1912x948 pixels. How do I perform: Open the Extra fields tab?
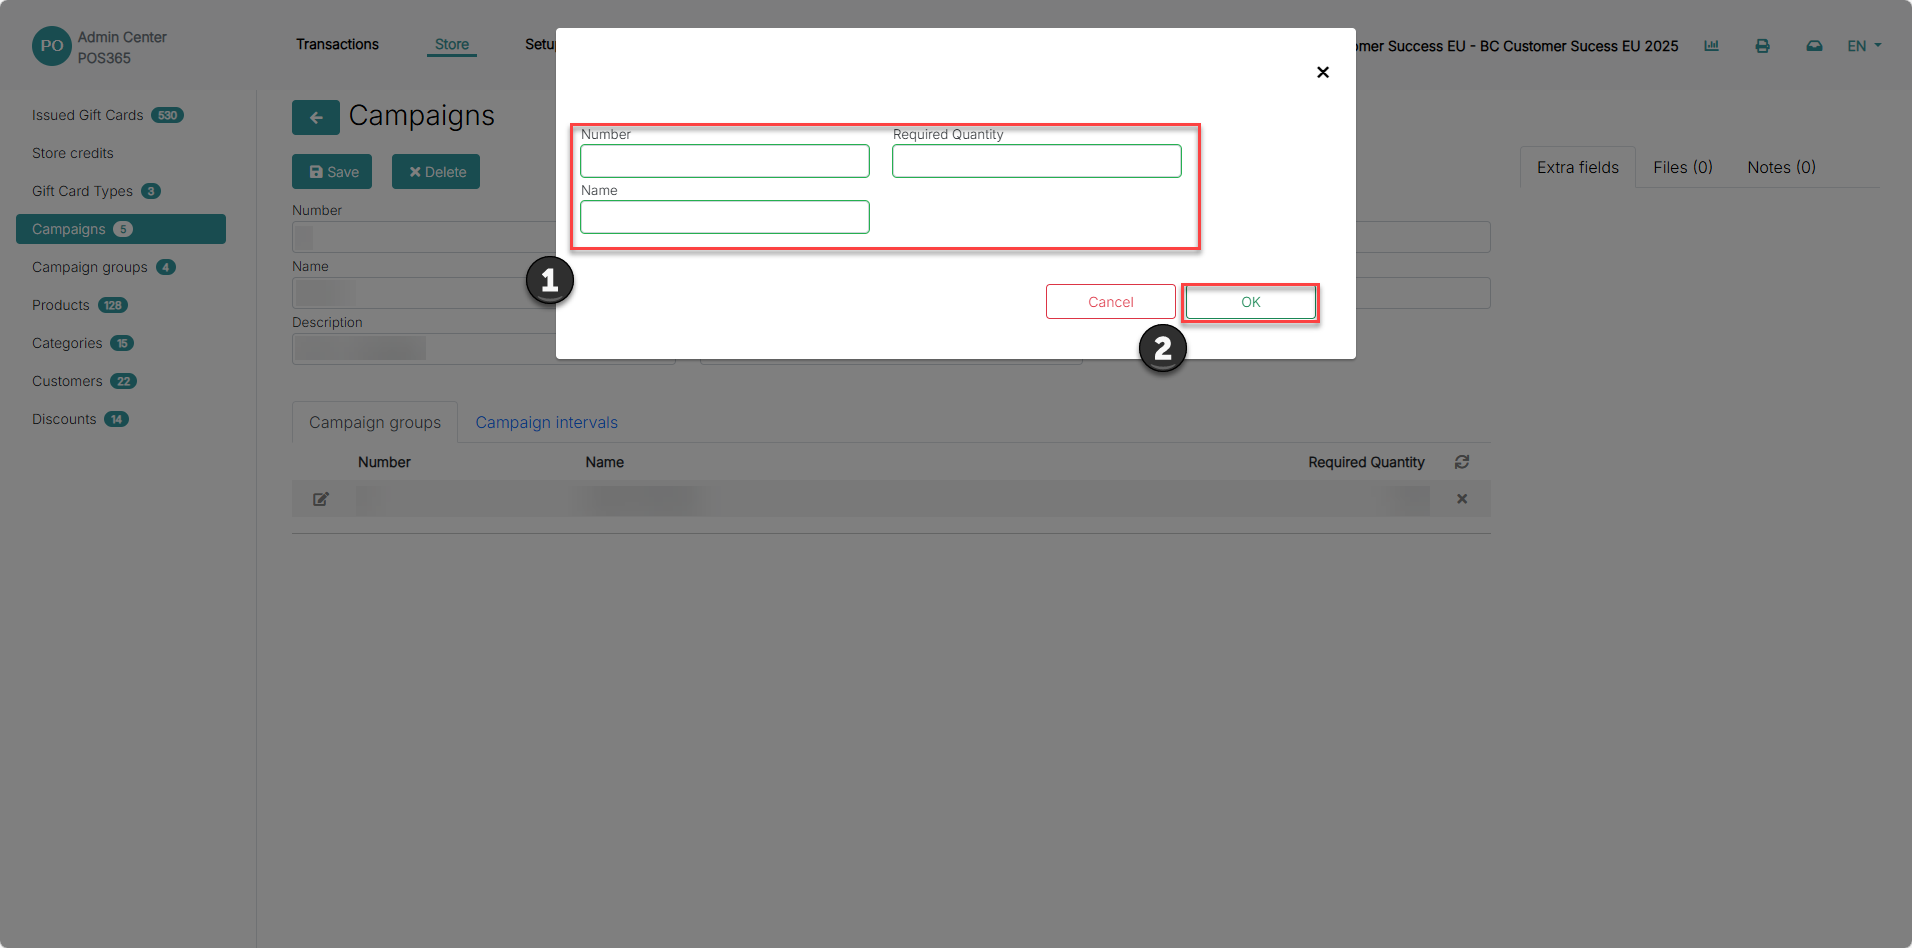[x=1578, y=167]
